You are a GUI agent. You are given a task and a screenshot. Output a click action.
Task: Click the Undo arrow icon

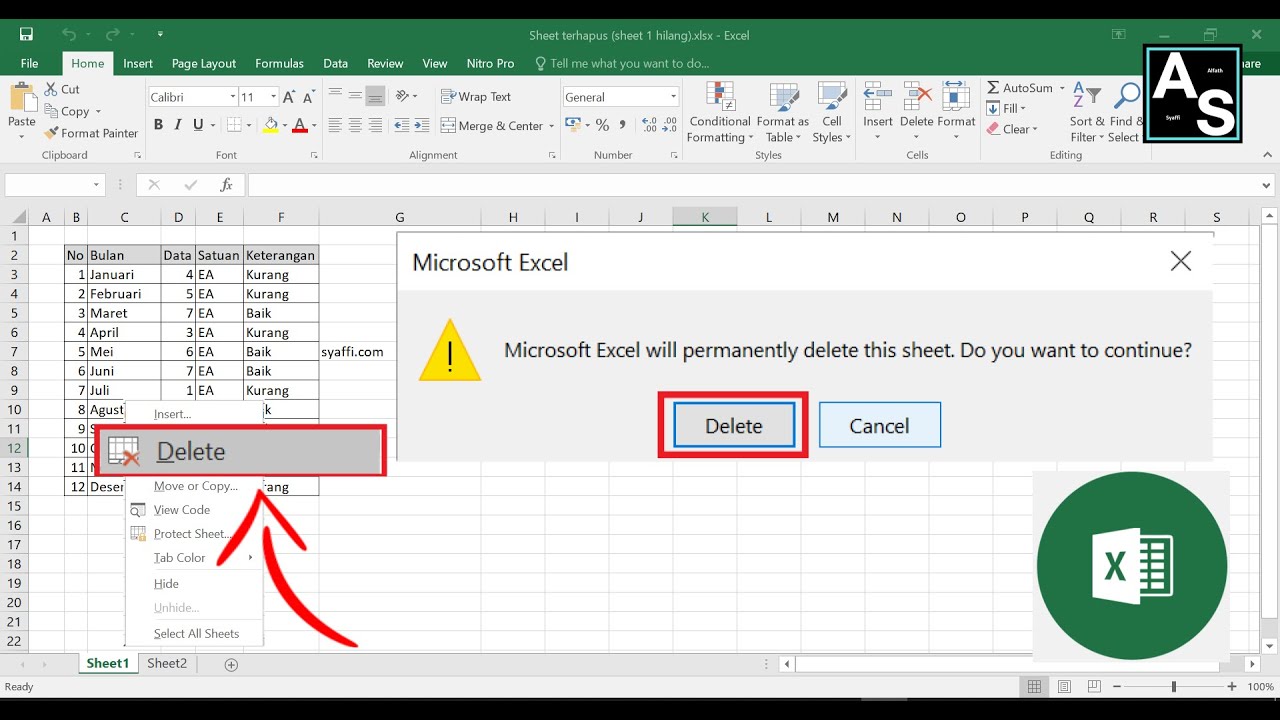(68, 34)
